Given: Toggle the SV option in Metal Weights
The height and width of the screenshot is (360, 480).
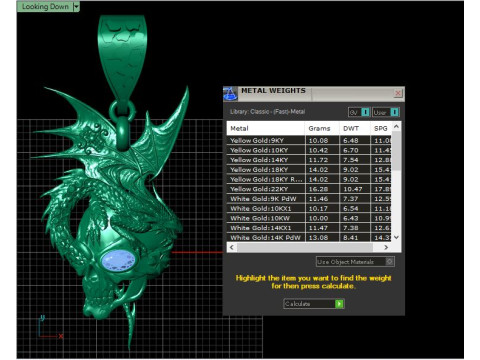Looking at the screenshot, I should 359,112.
